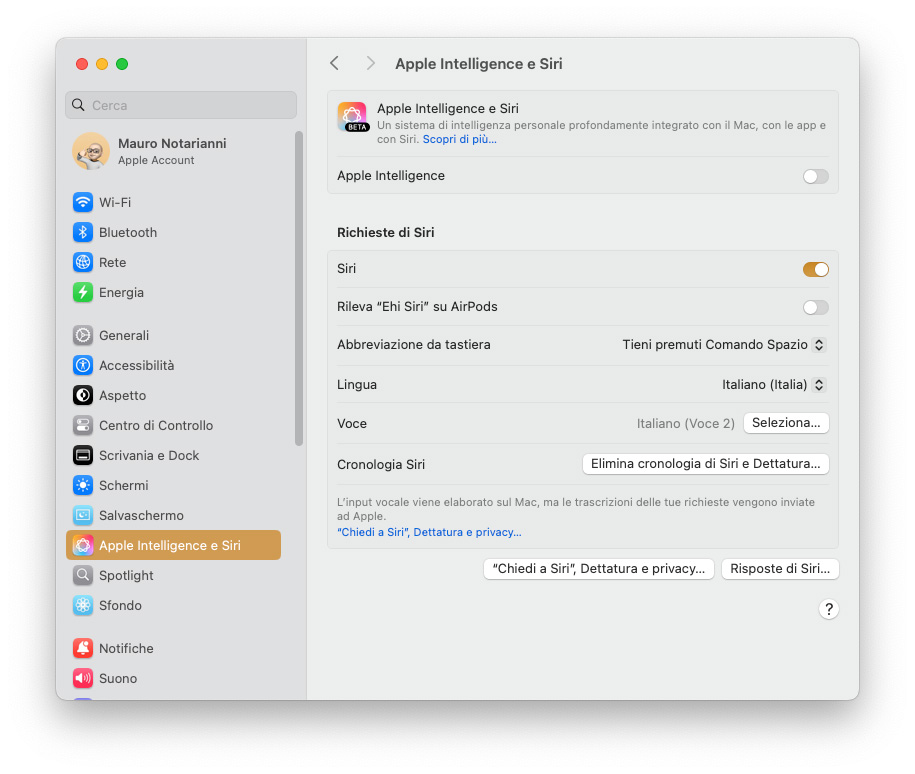Image resolution: width=915 pixels, height=774 pixels.
Task: Click the Cerca search field
Action: coord(180,105)
